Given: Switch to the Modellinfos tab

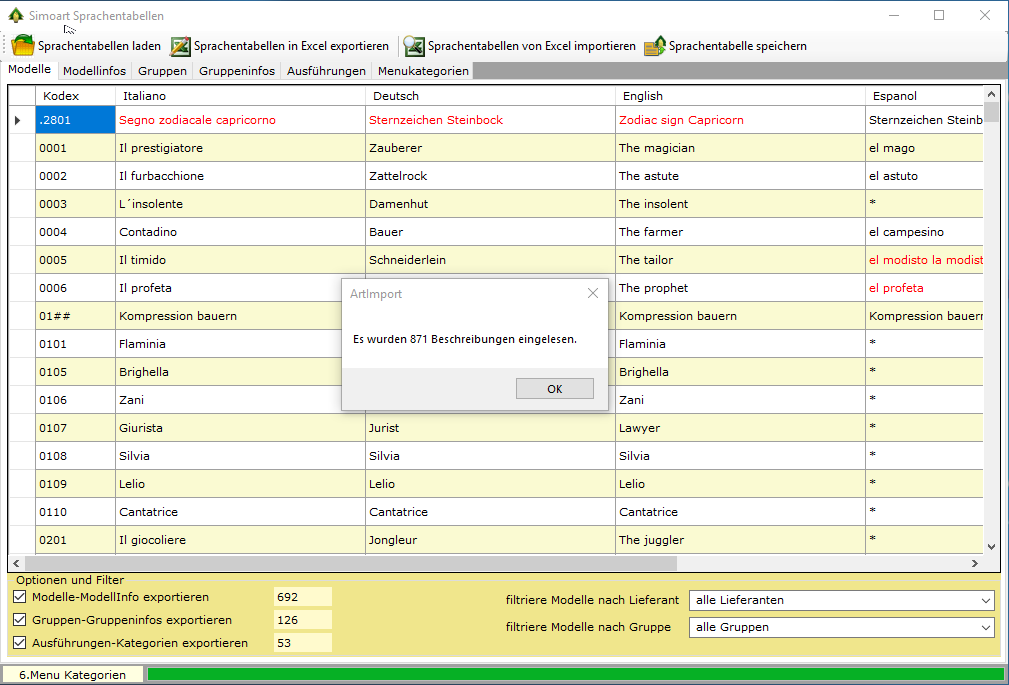Looking at the screenshot, I should coord(94,71).
